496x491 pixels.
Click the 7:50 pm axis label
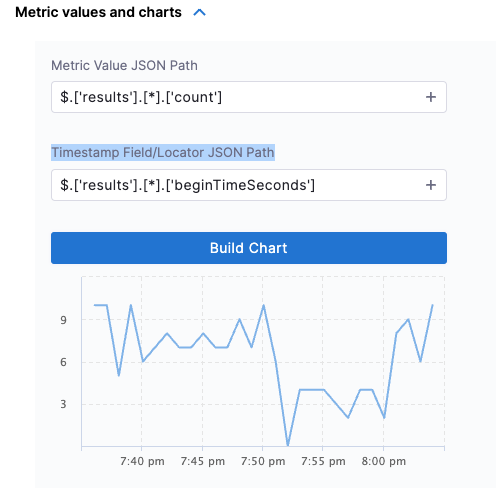pyautogui.click(x=263, y=461)
